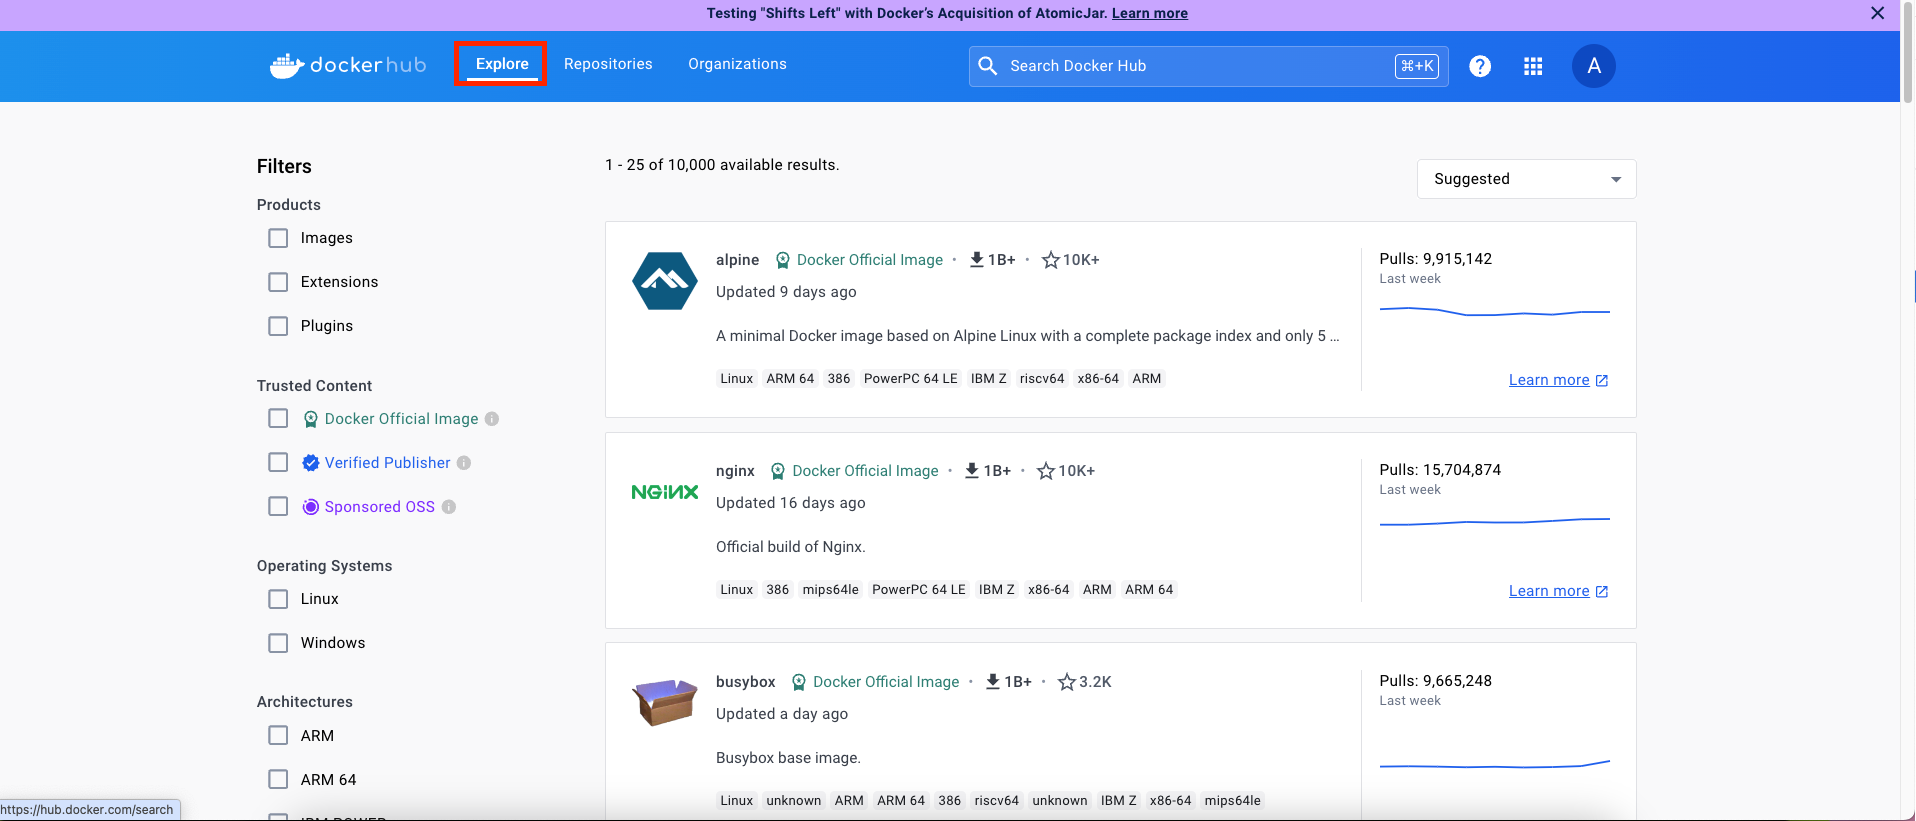Click the NGINX logo thumbnail

pos(665,492)
